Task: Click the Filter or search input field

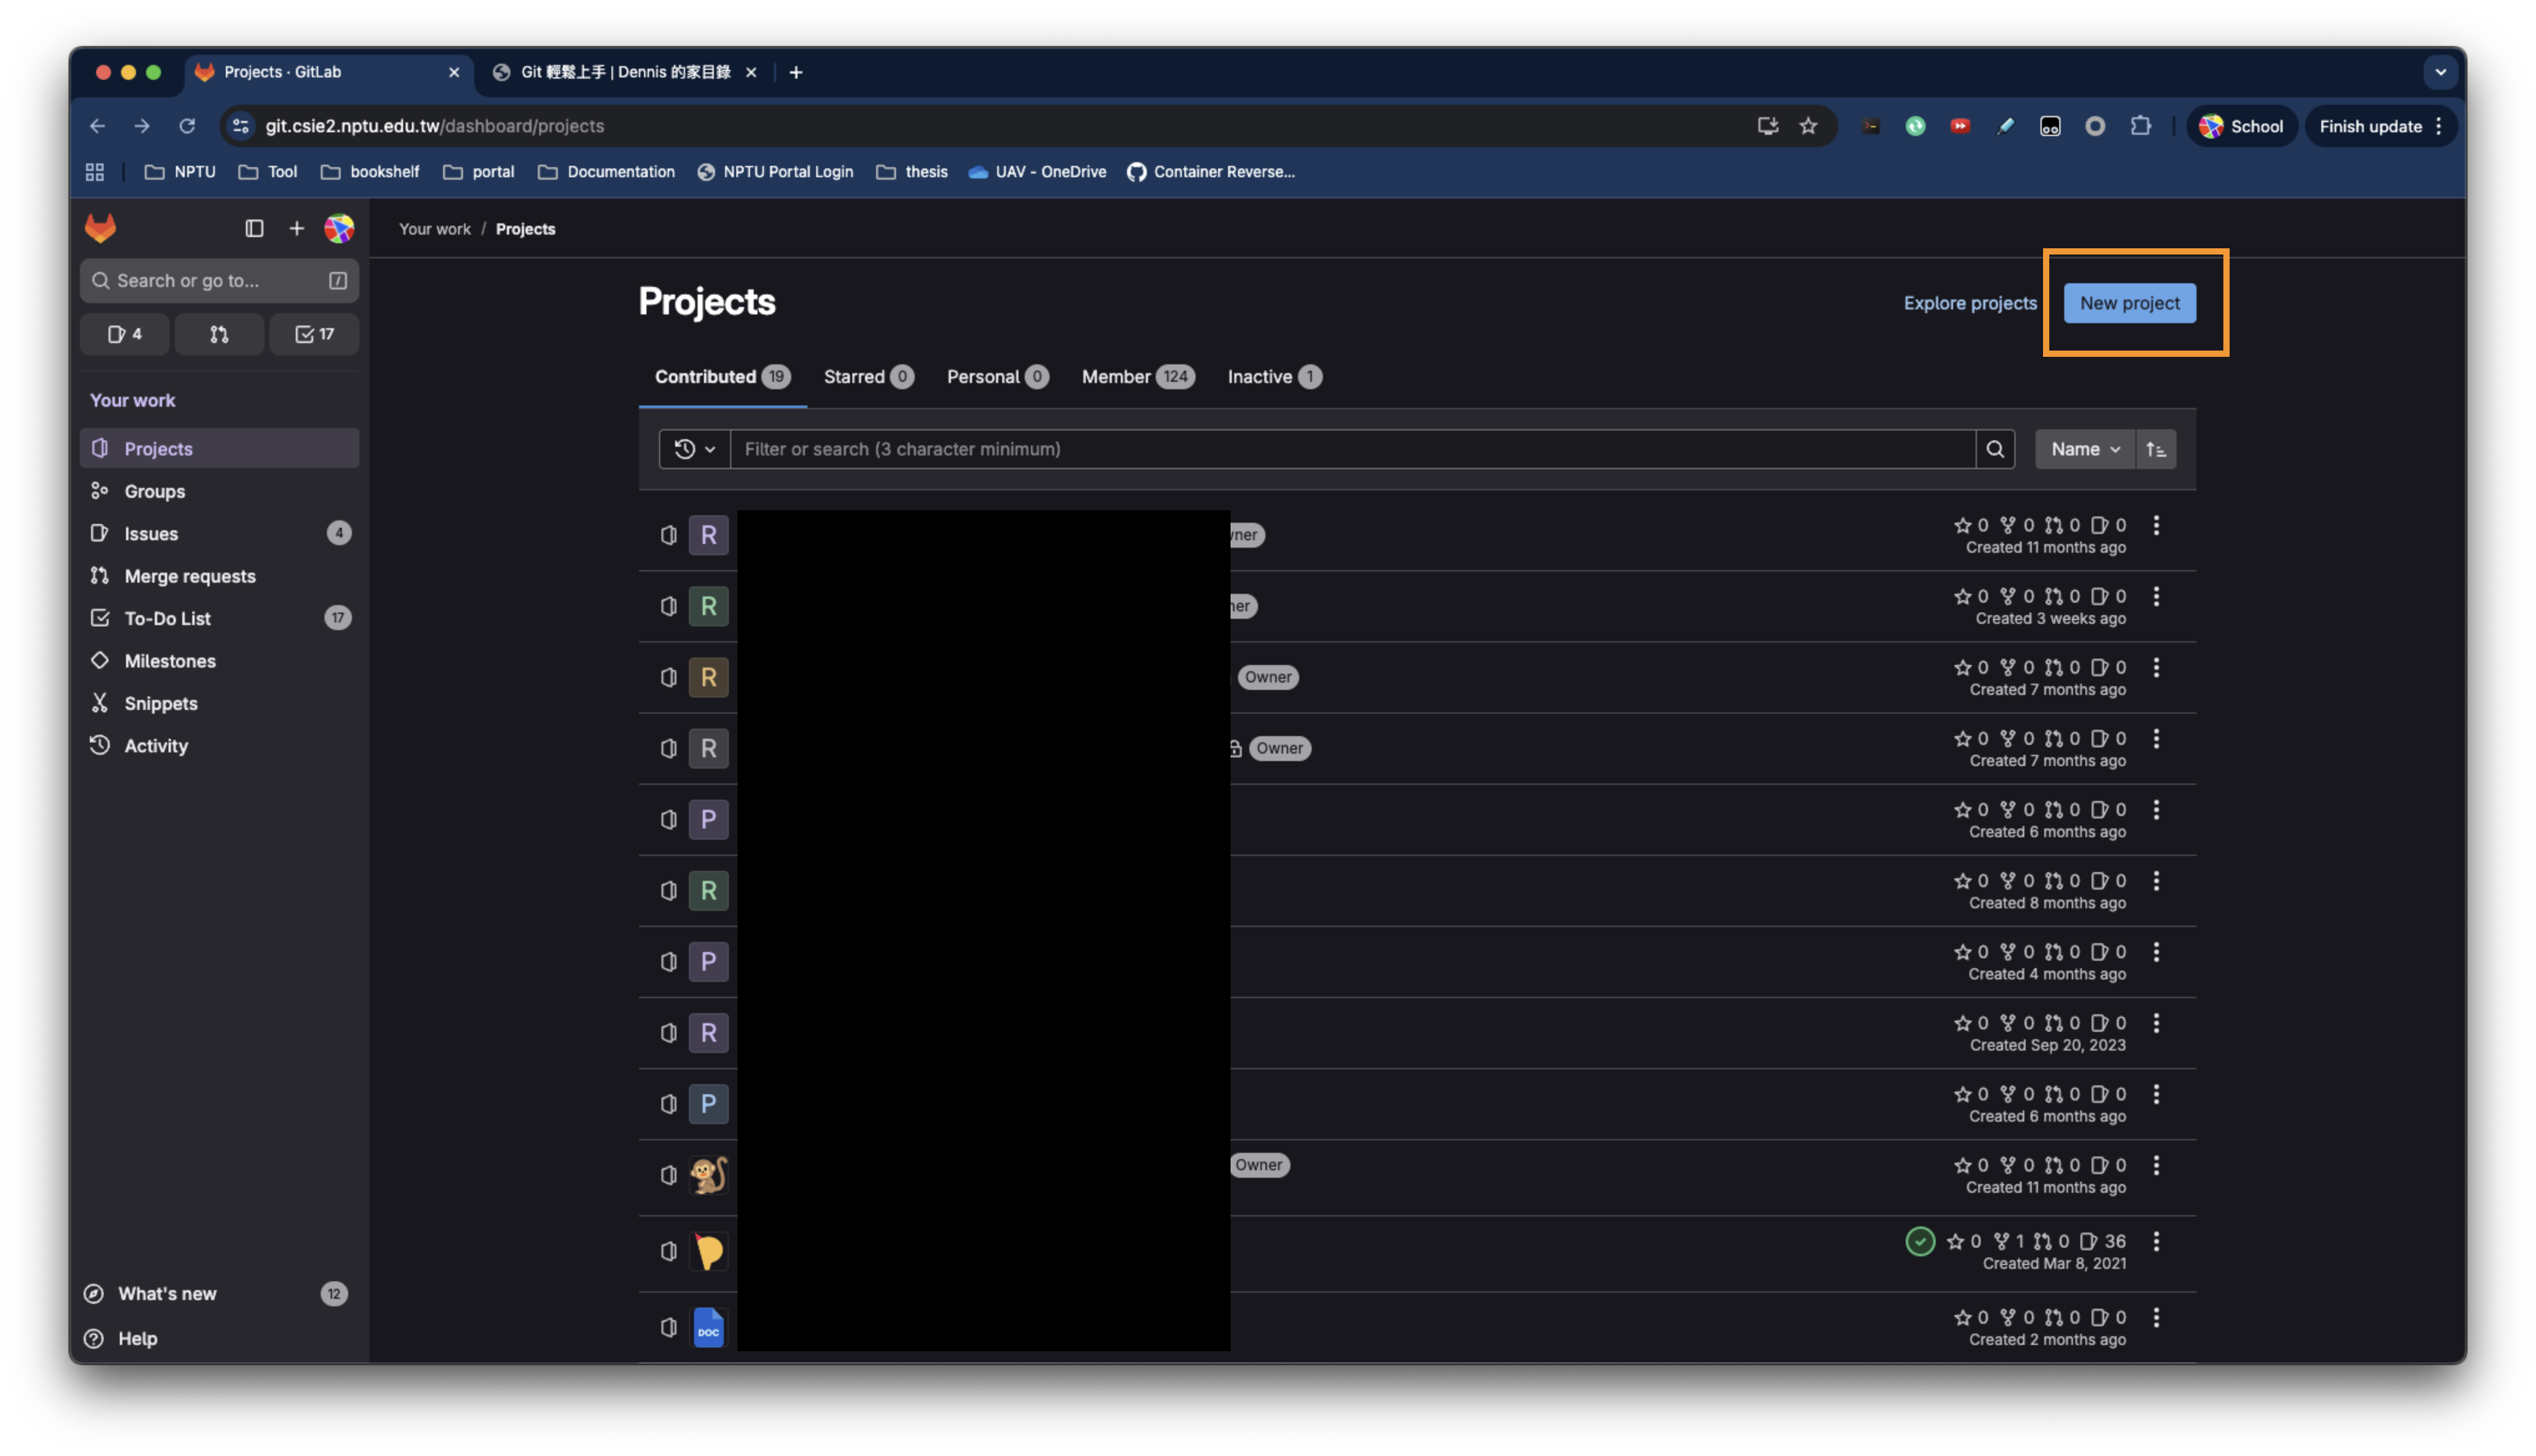Action: (x=1352, y=449)
